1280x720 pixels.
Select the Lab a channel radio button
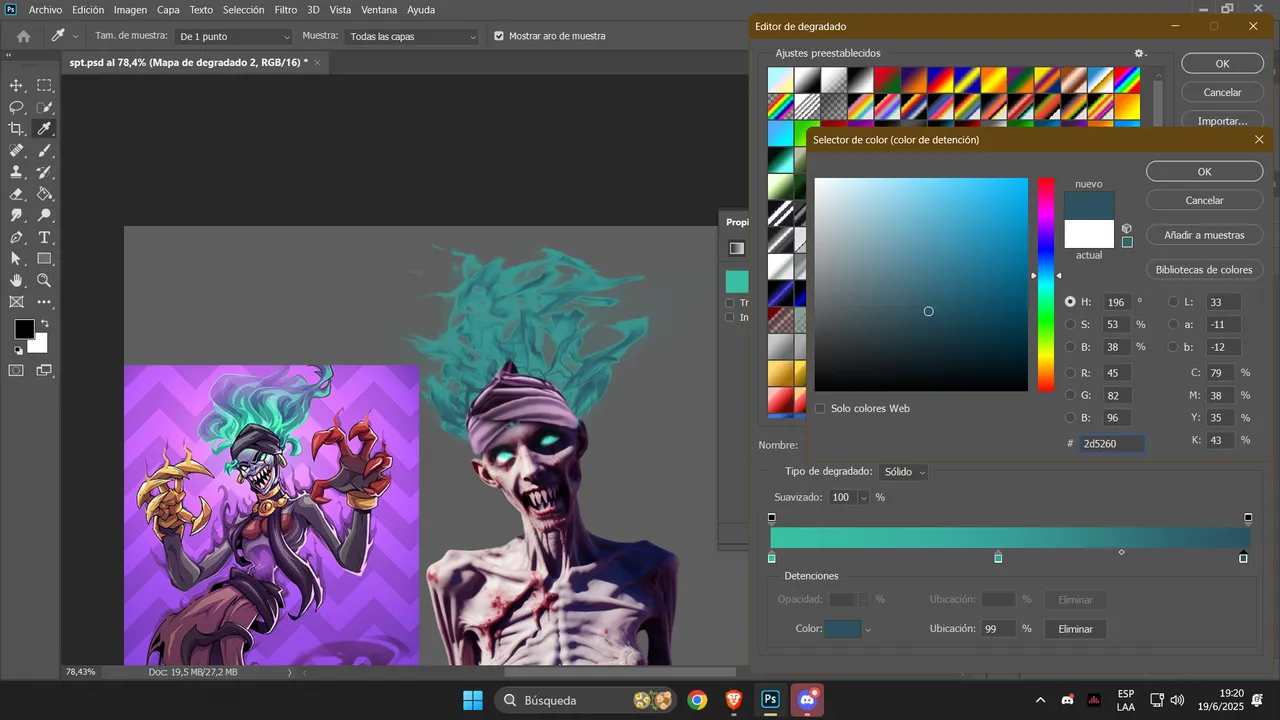point(1174,324)
